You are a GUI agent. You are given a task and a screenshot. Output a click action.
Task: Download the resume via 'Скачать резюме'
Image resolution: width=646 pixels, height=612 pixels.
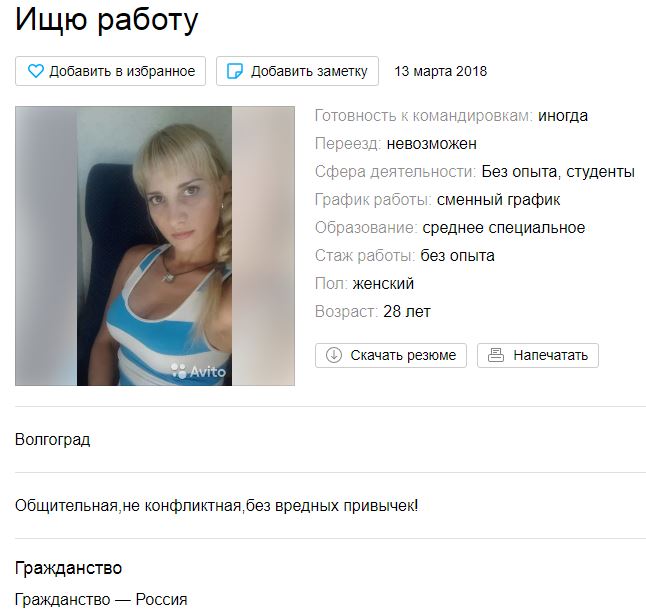[x=391, y=355]
